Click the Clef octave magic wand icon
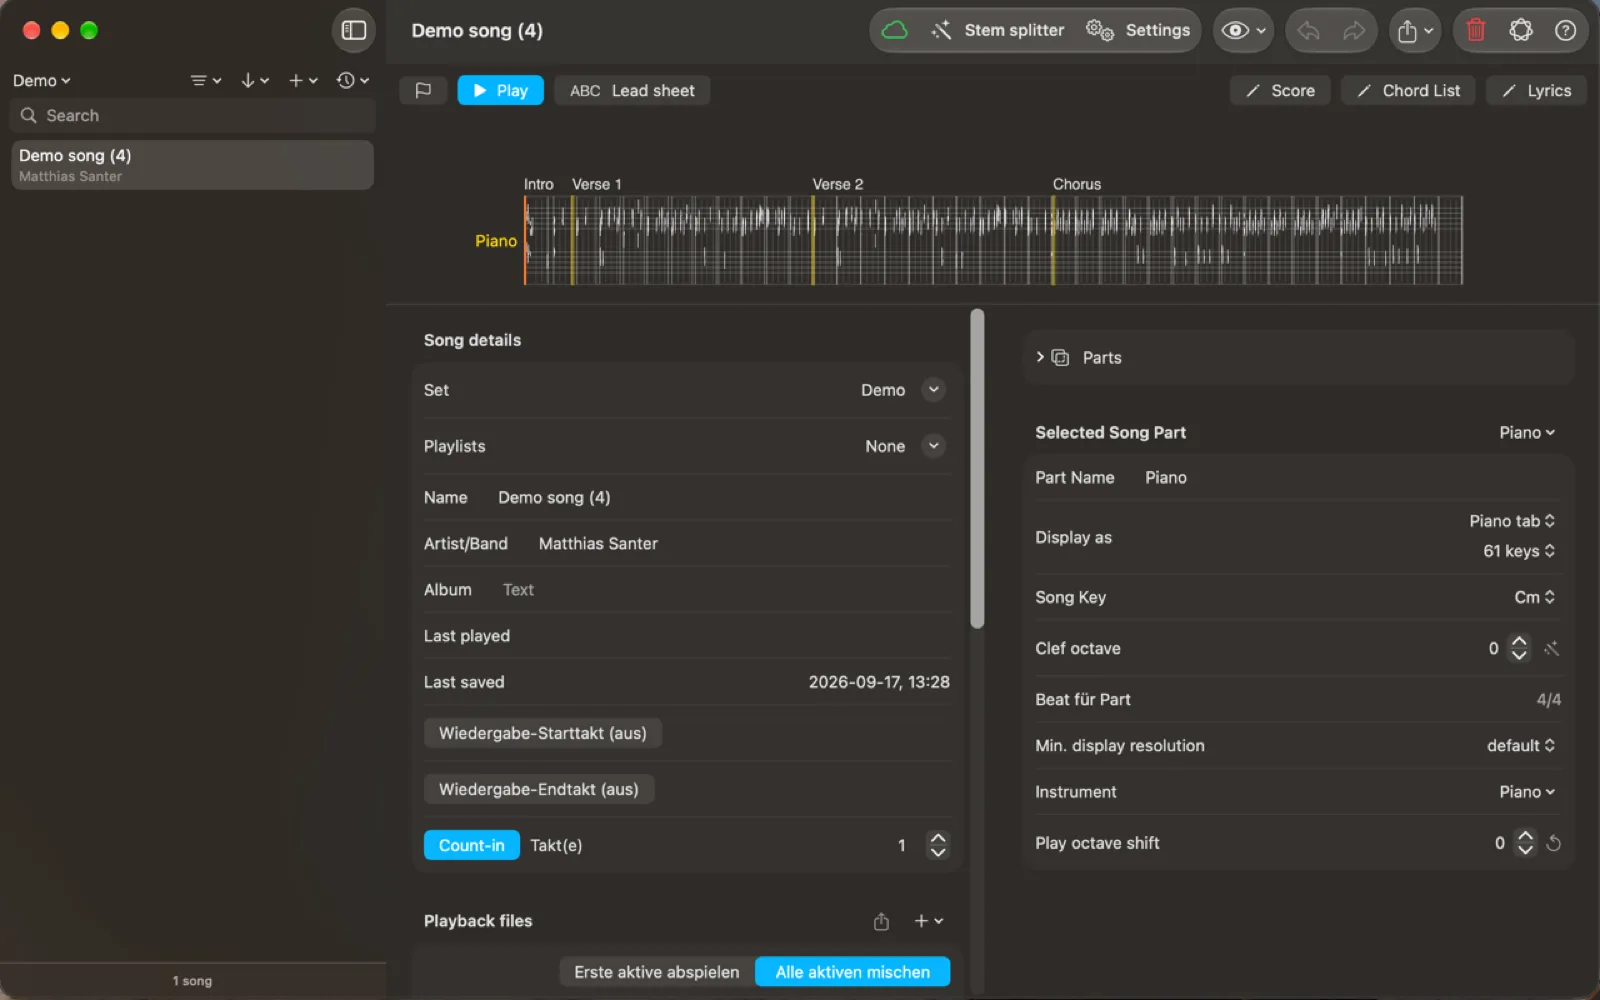The width and height of the screenshot is (1600, 1000). coord(1551,649)
